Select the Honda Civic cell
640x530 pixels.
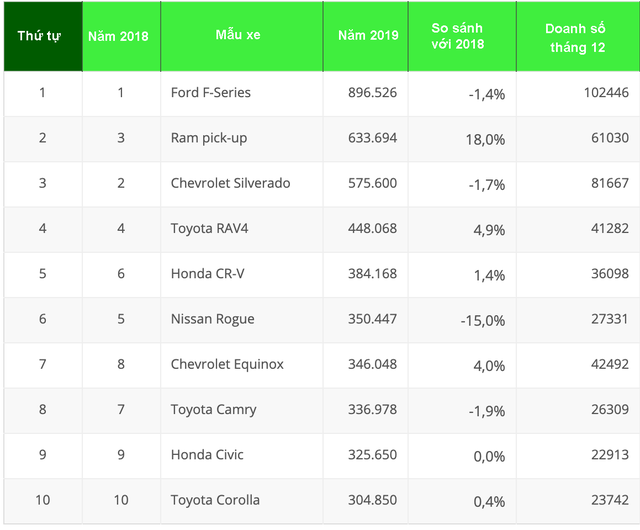pos(207,455)
